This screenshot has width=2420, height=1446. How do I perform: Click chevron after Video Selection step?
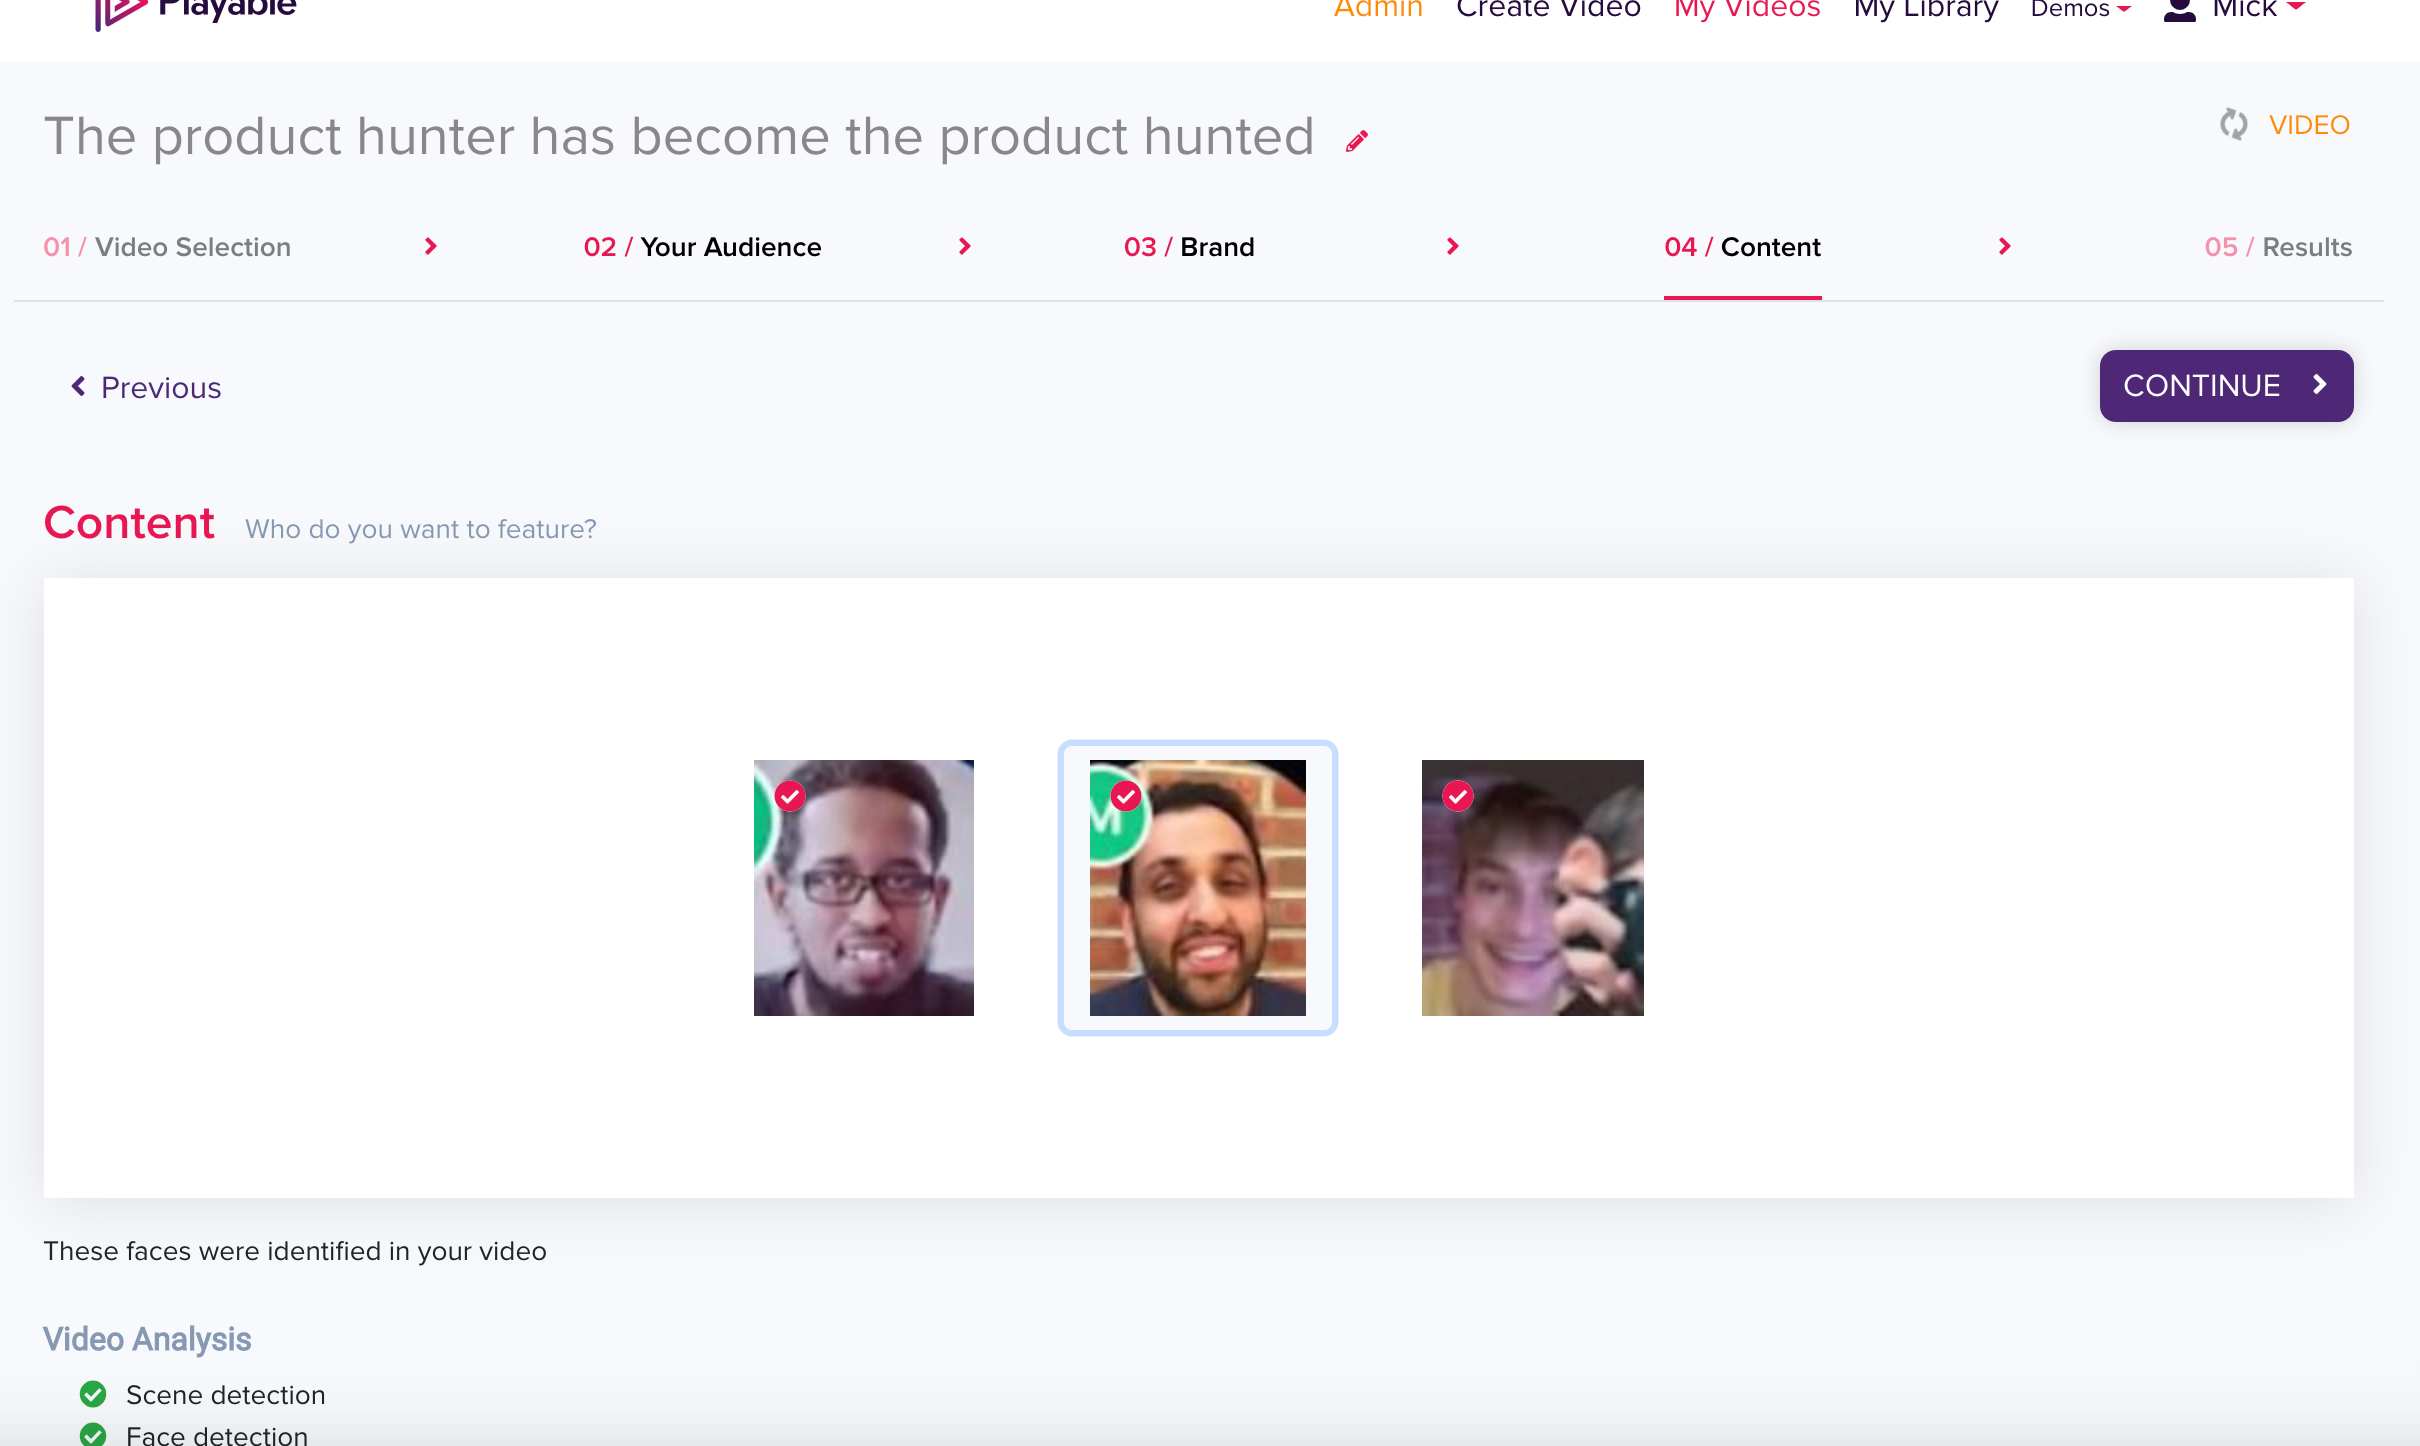tap(431, 246)
